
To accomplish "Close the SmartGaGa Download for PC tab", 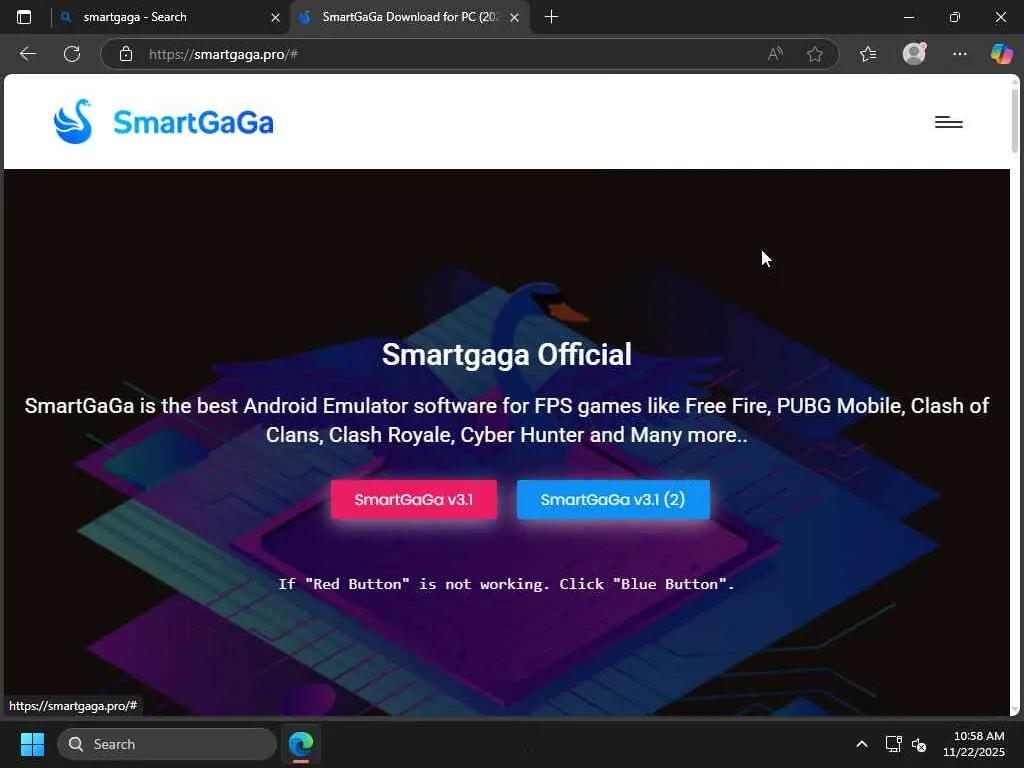I will 515,18.
